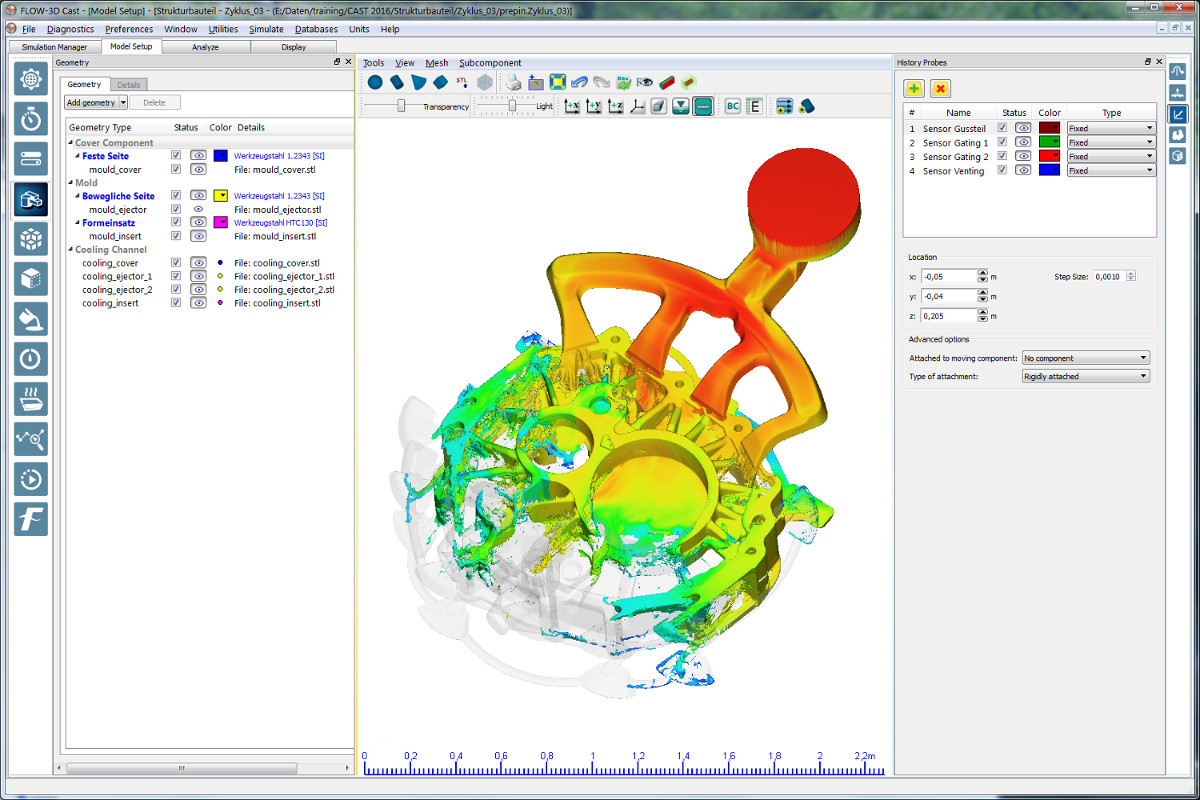Open the Type of attachment dropdown
The height and width of the screenshot is (800, 1200).
(x=1085, y=376)
